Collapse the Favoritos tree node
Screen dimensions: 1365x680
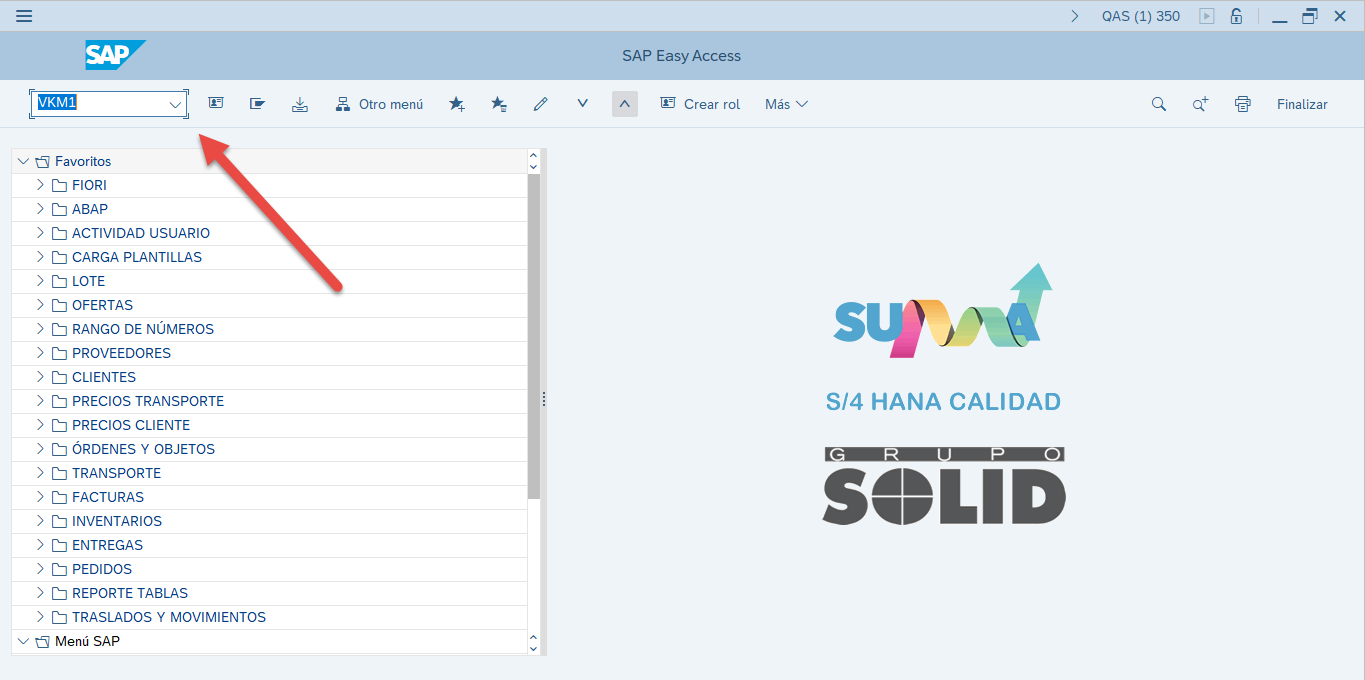(23, 161)
